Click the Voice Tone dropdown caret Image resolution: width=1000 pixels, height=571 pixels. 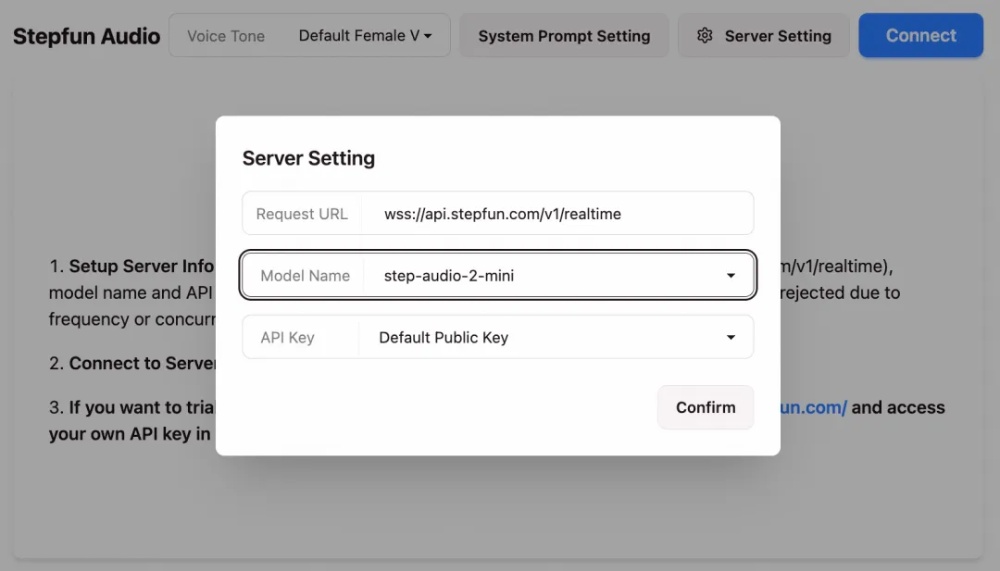[x=428, y=37]
